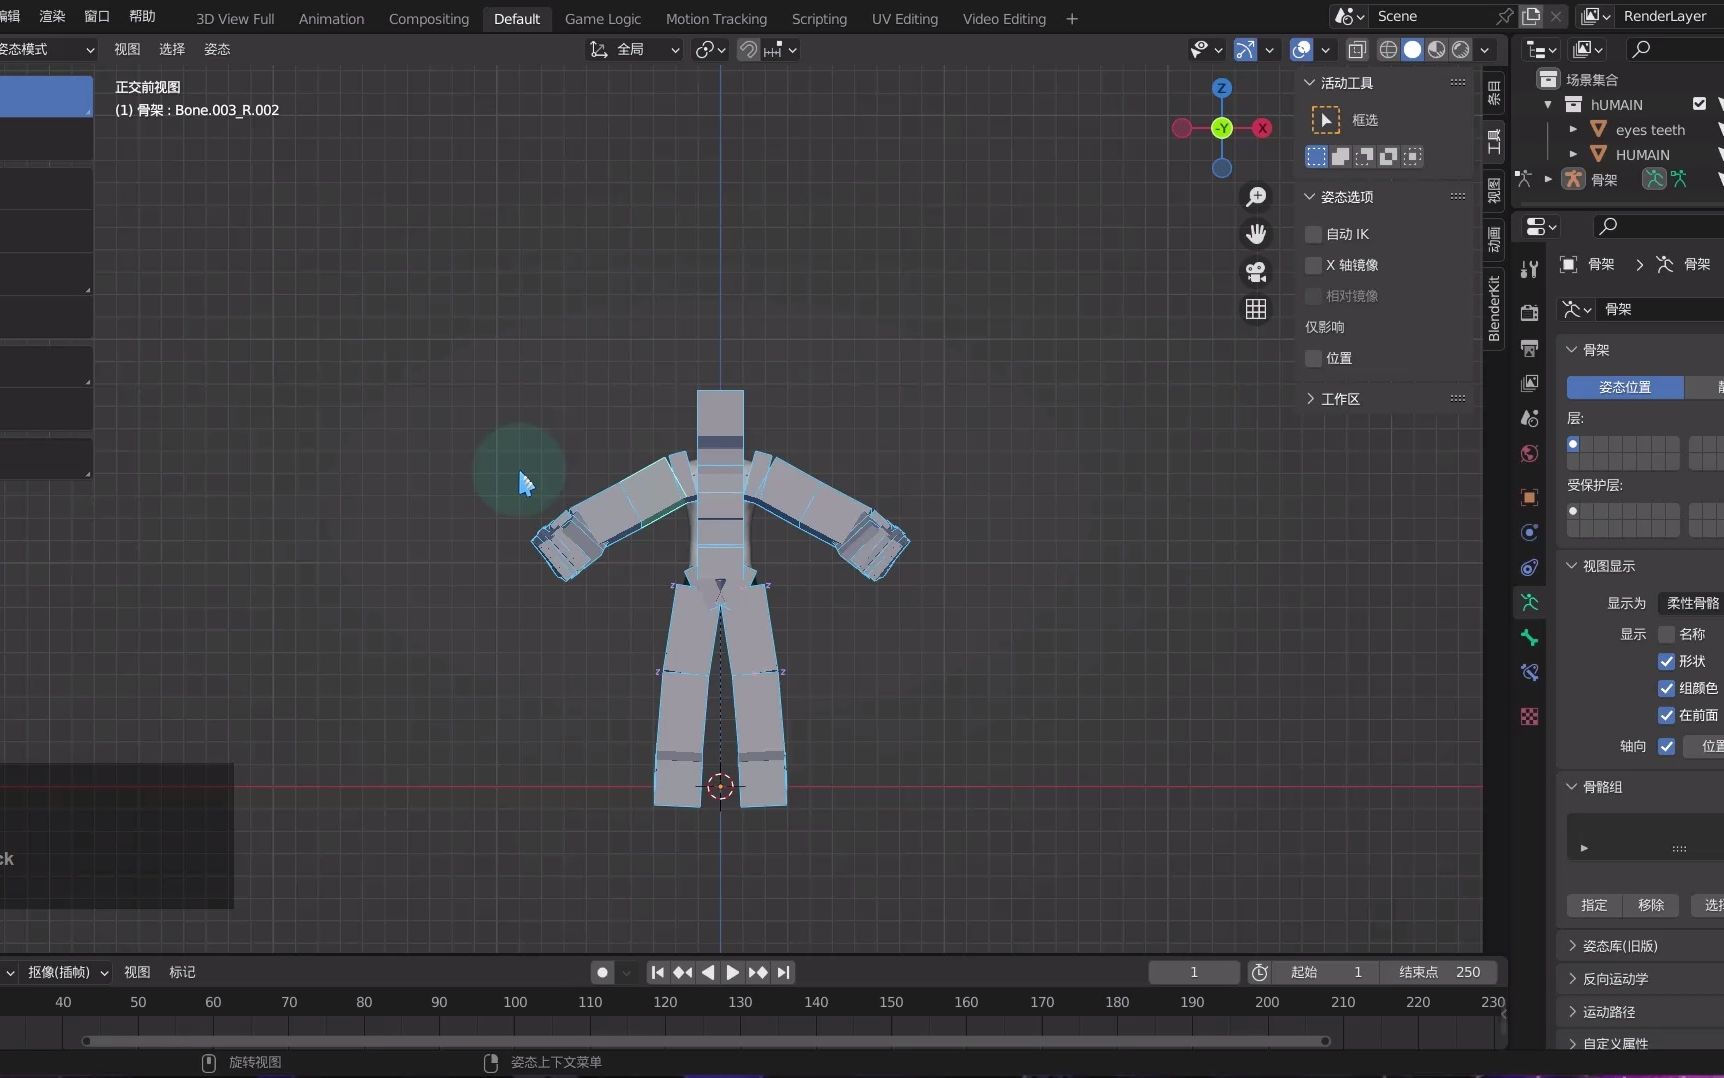Select the Render properties camera icon

coord(1529,311)
